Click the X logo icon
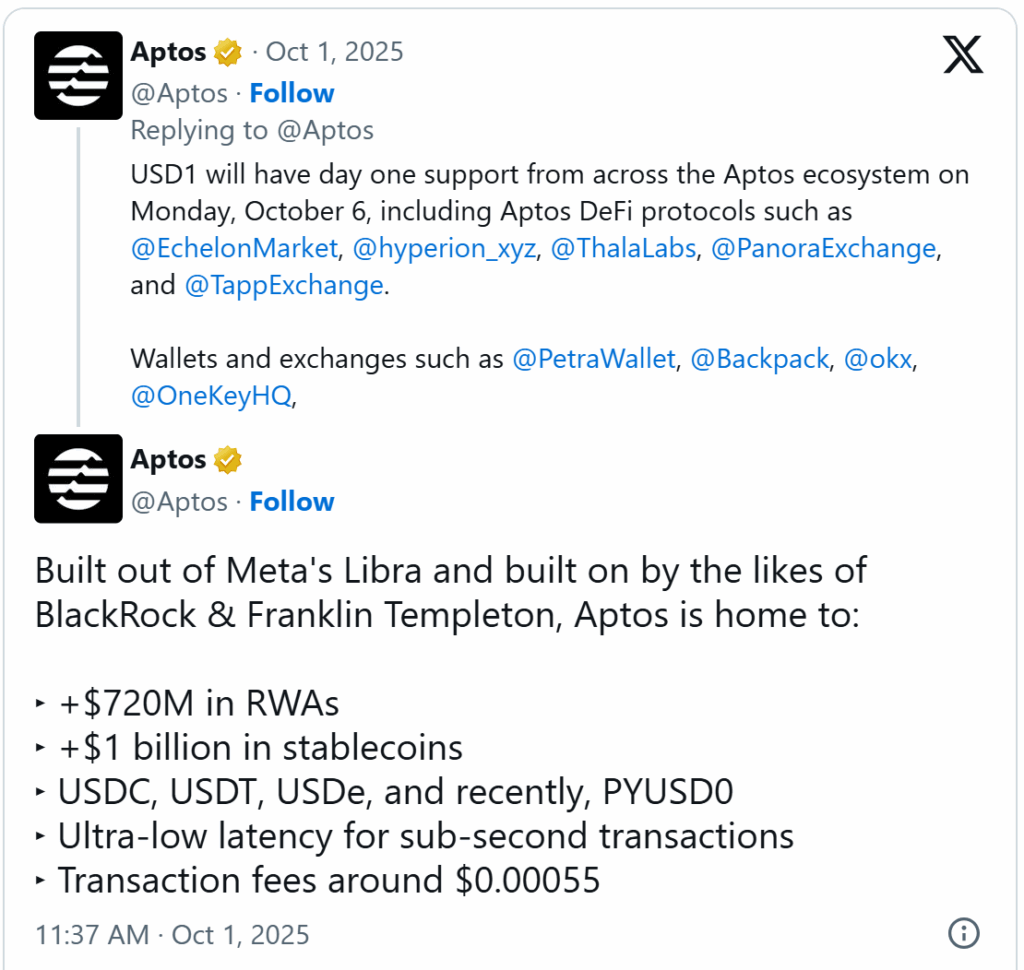Viewport: 1024px width, 970px height. click(963, 52)
